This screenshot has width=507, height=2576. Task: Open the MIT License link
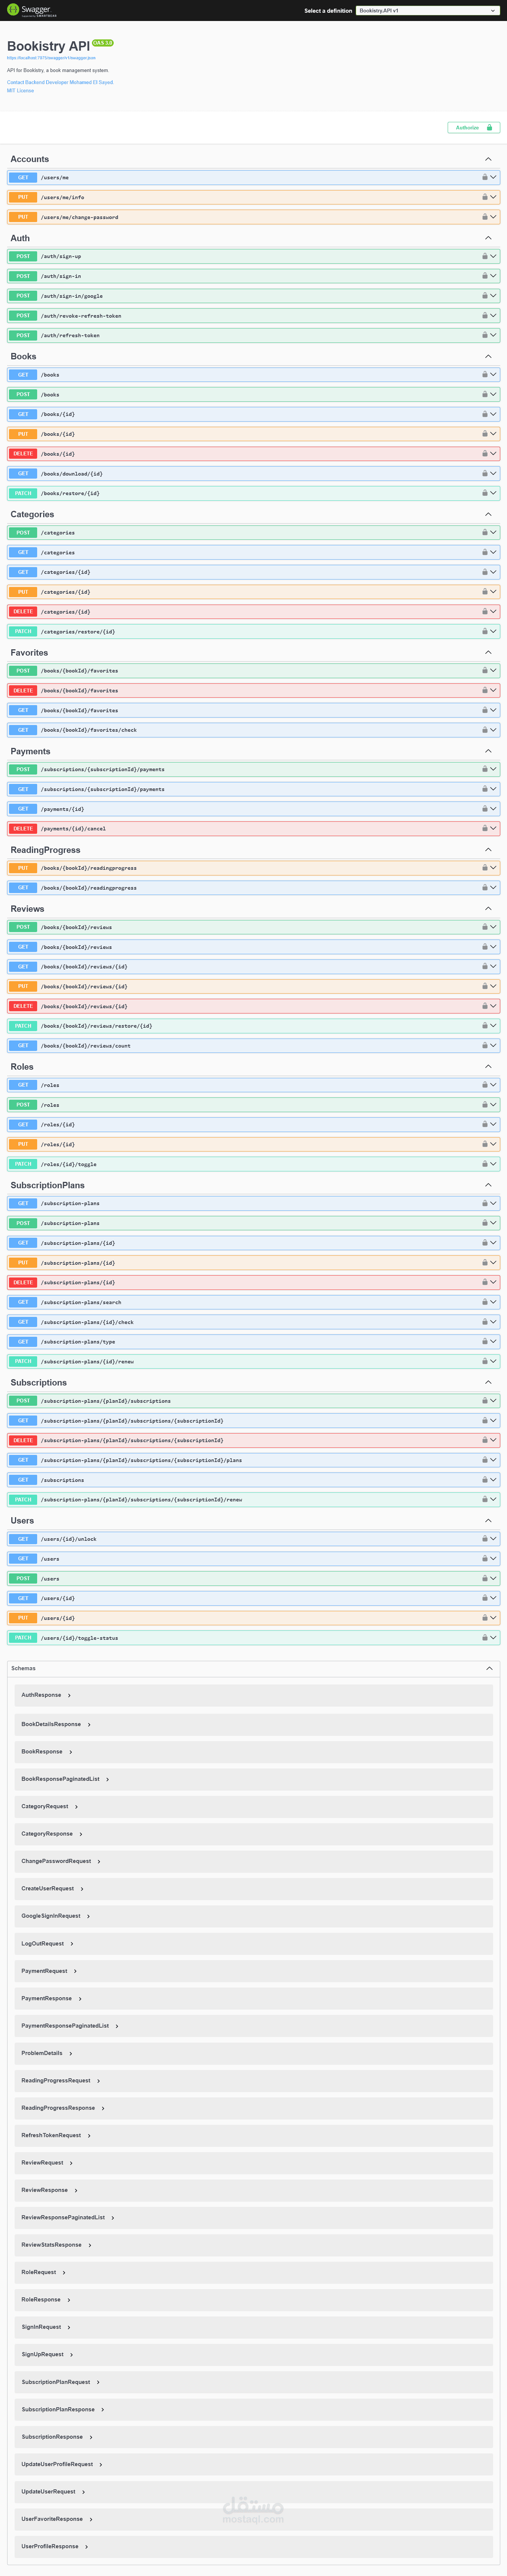(20, 91)
